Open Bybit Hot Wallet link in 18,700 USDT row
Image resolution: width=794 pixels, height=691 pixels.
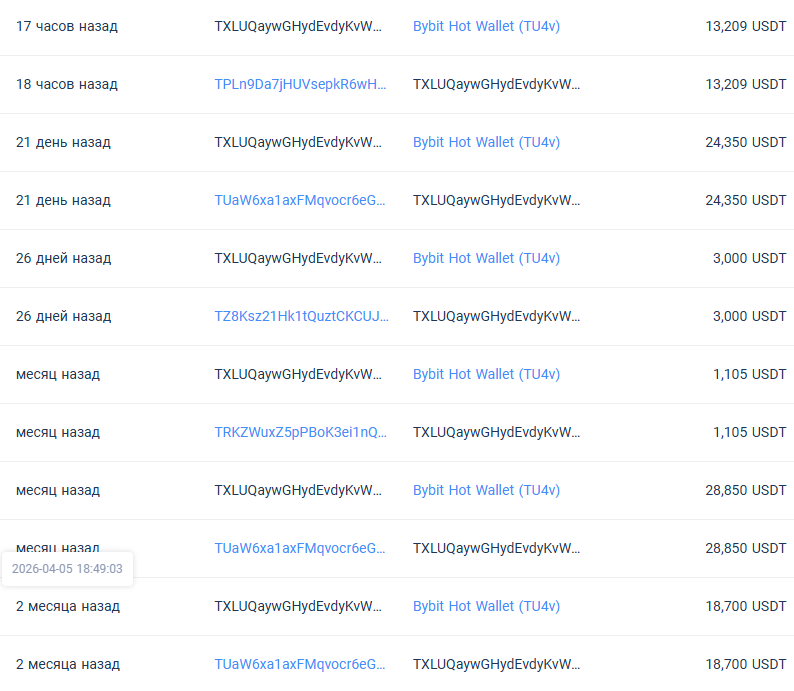pos(486,606)
